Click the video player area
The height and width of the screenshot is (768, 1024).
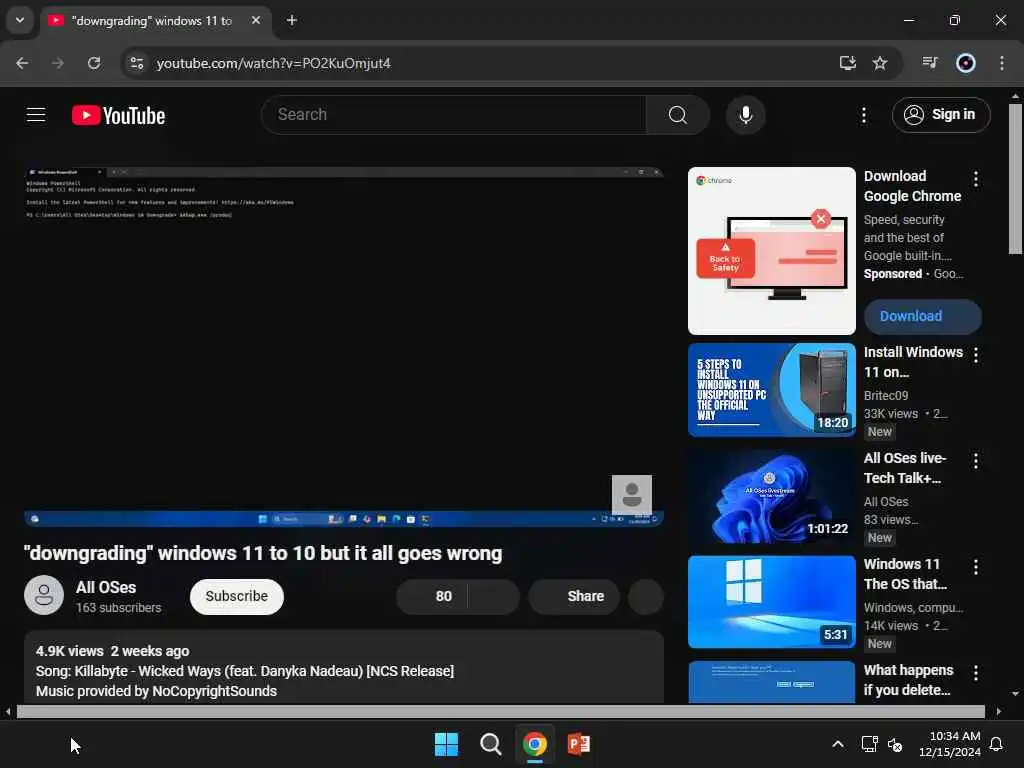(344, 347)
